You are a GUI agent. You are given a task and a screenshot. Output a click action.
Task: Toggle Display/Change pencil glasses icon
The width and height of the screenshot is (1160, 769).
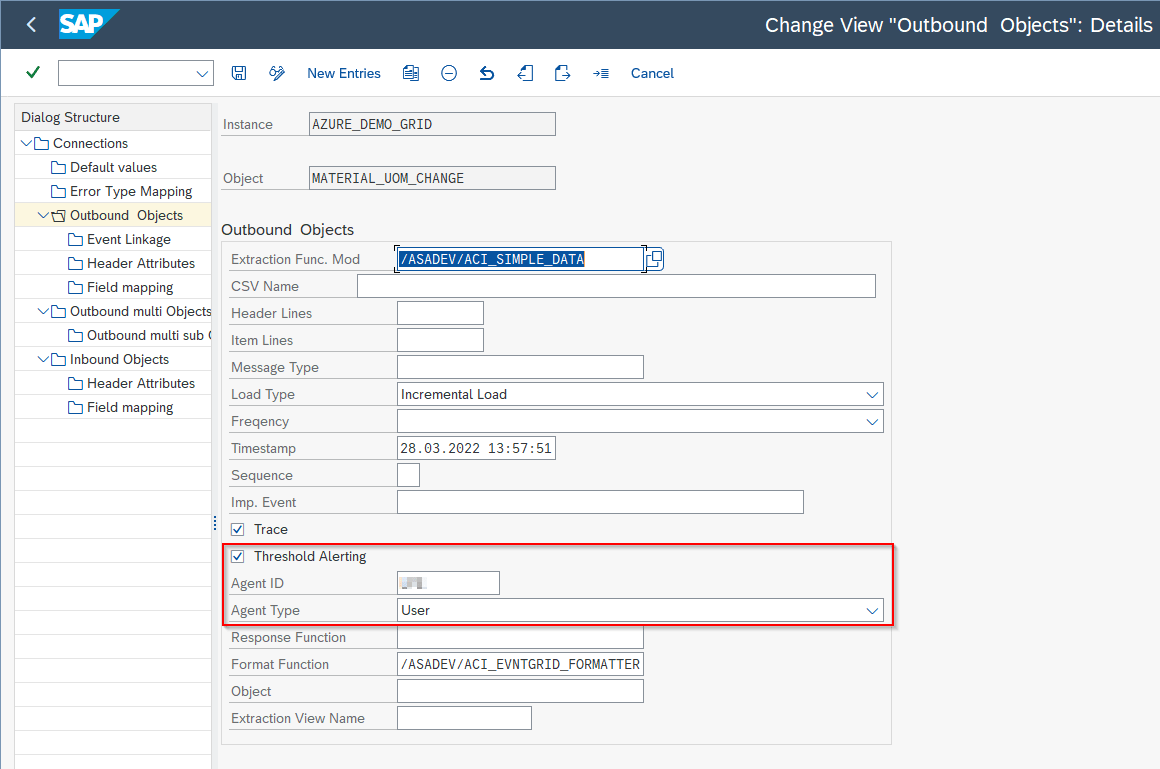click(x=277, y=73)
